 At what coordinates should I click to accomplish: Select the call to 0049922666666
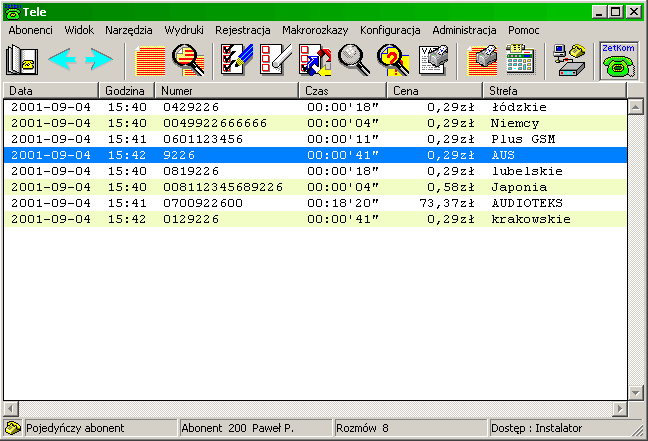coord(315,123)
